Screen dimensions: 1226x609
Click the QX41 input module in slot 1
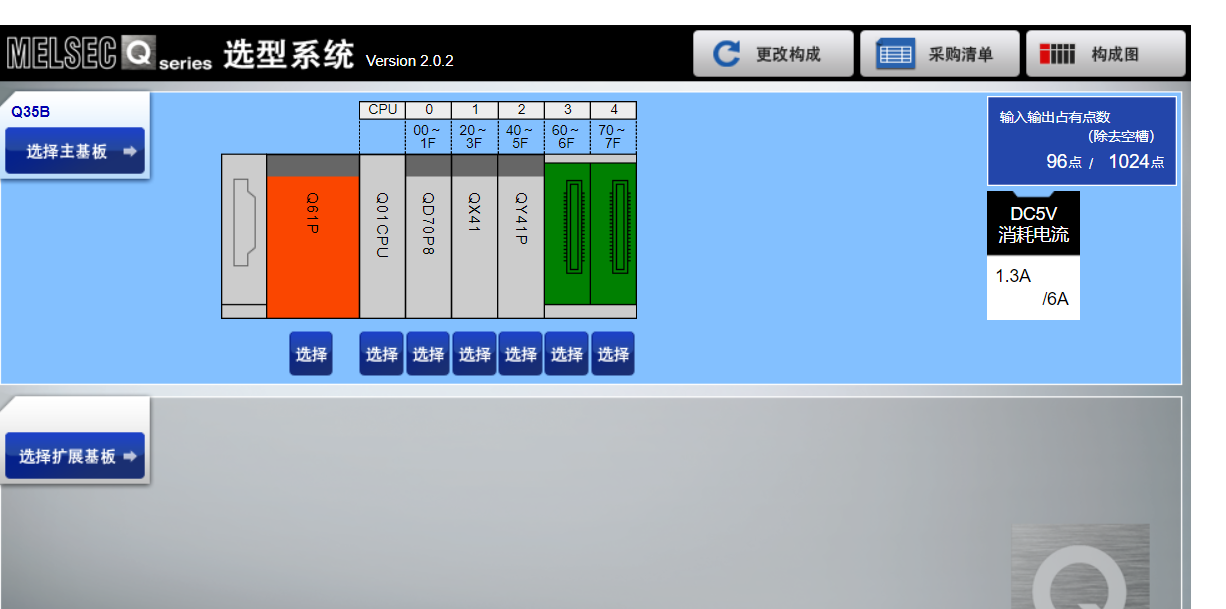coord(475,236)
